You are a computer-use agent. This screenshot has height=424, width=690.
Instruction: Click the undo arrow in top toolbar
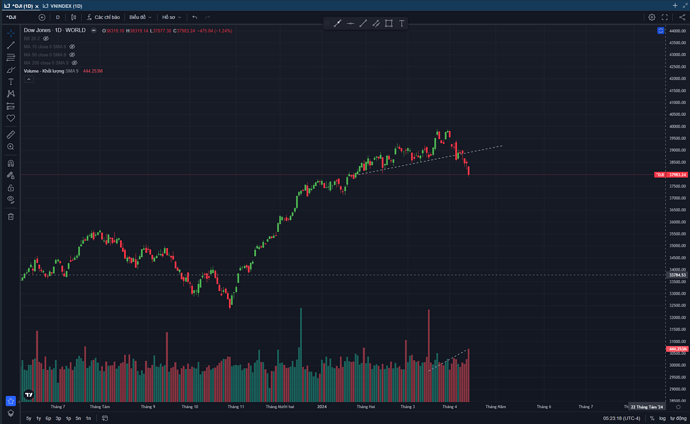coord(194,17)
